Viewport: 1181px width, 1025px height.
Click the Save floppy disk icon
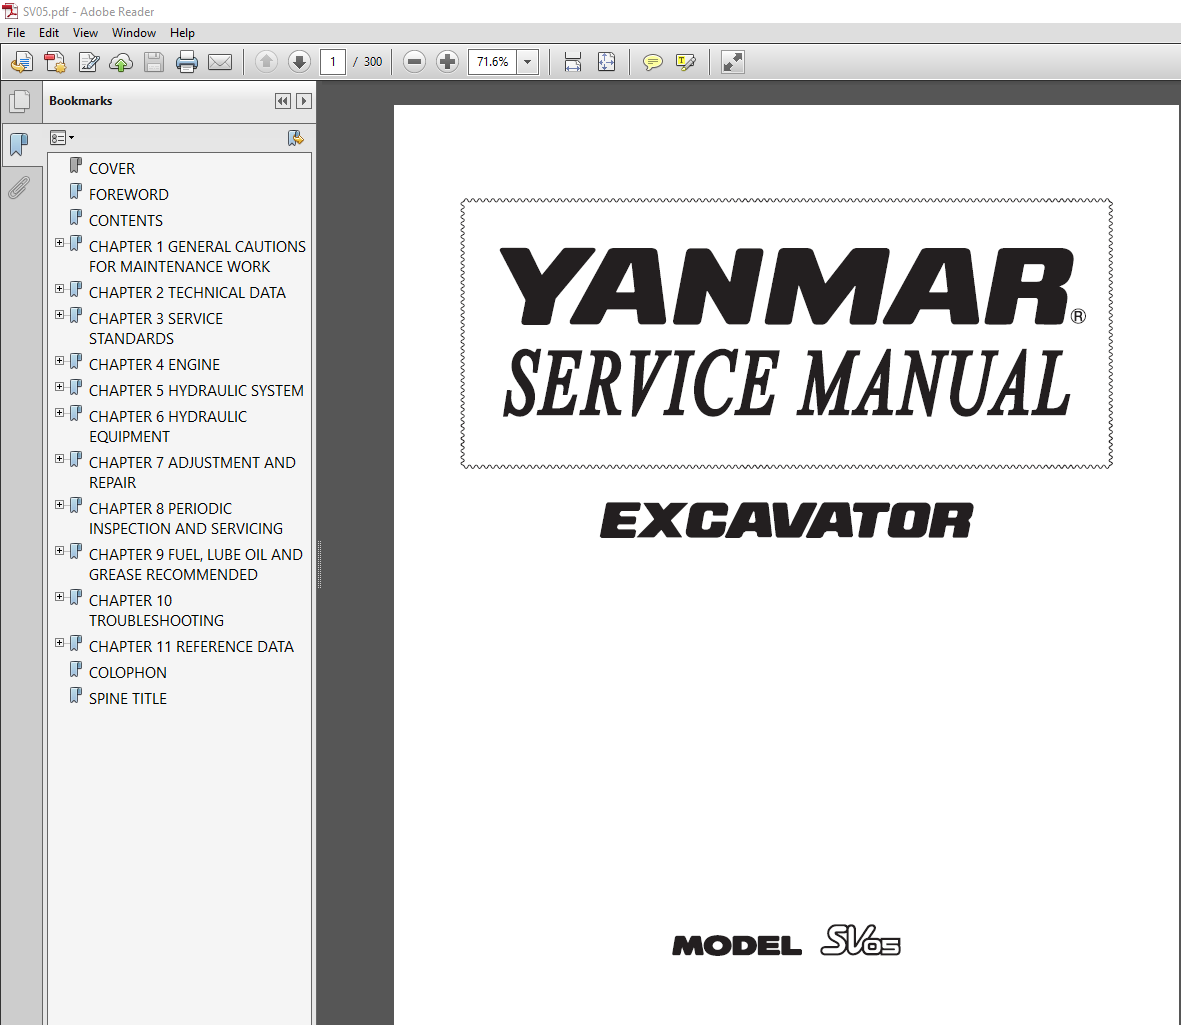(x=154, y=62)
